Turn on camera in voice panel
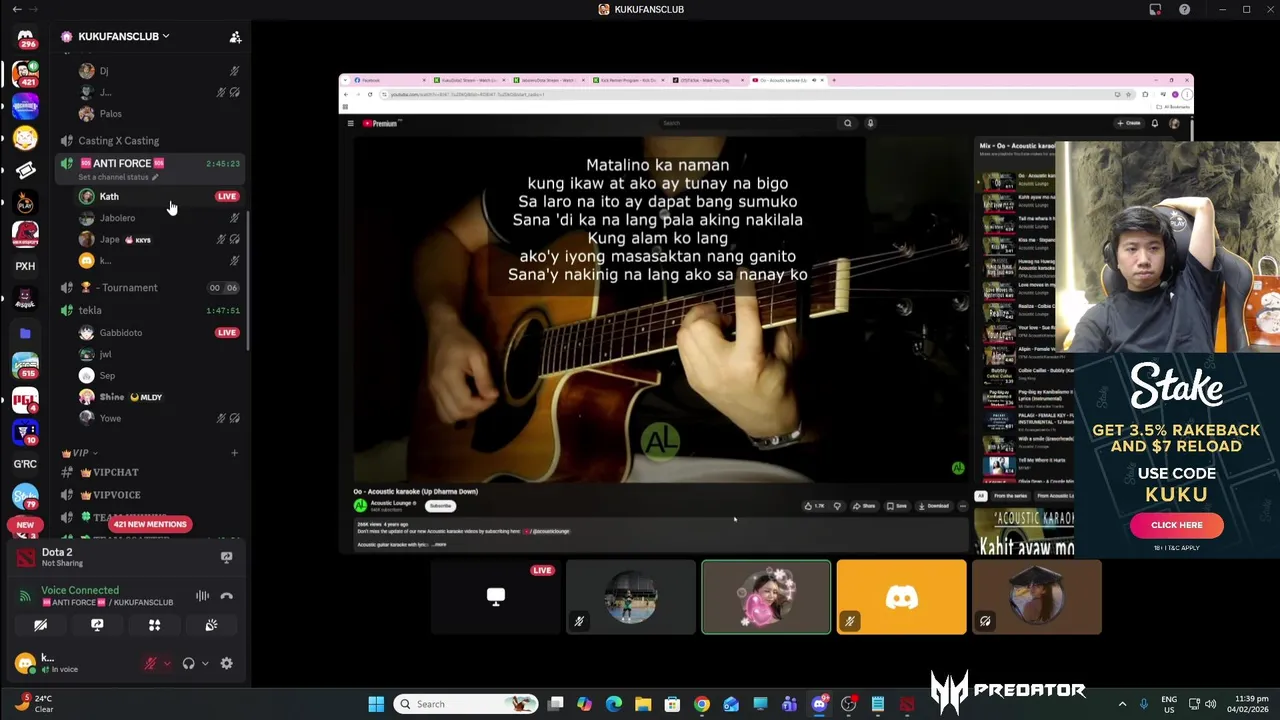 click(40, 625)
